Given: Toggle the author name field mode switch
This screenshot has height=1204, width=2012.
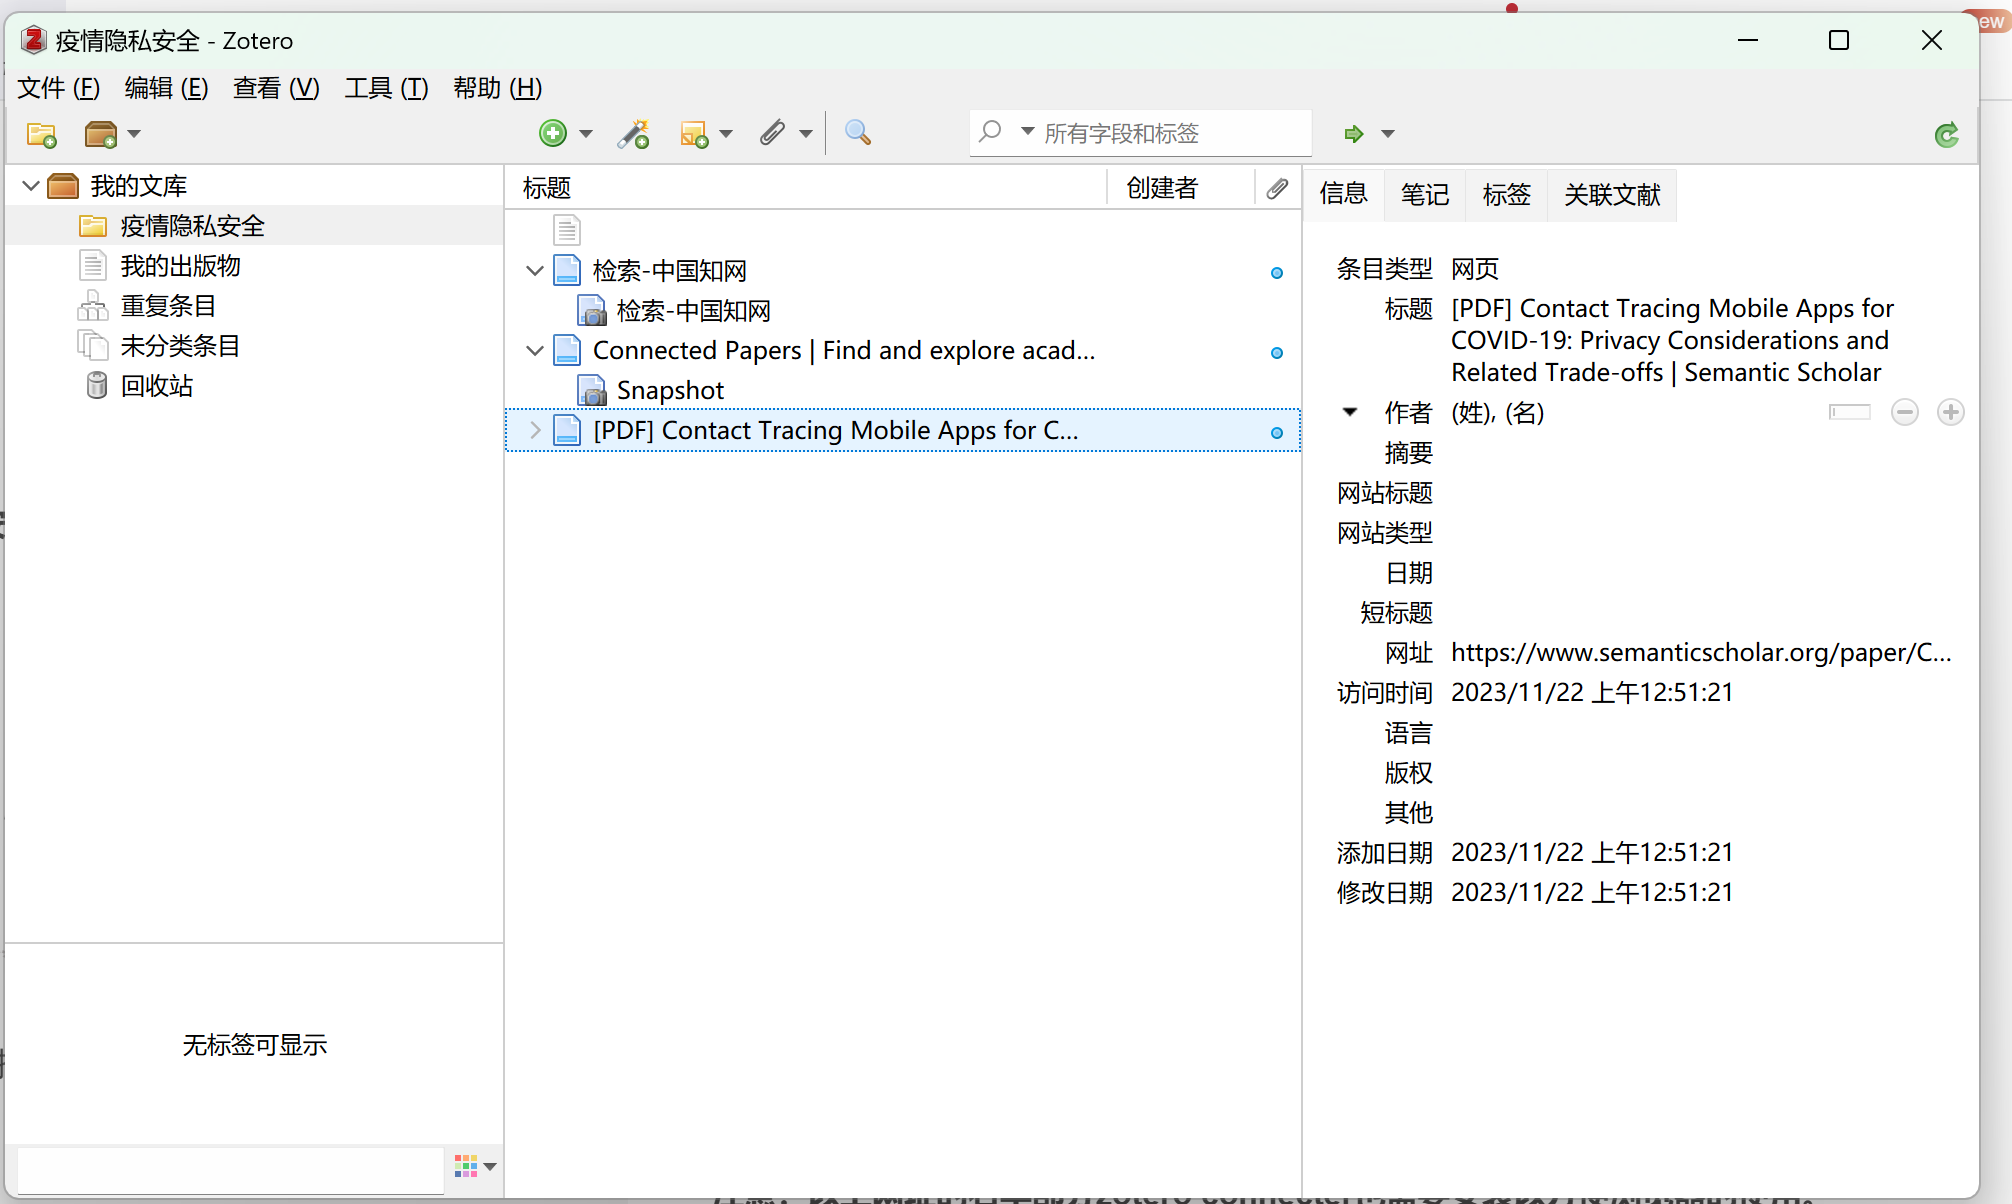Looking at the screenshot, I should tap(1849, 412).
